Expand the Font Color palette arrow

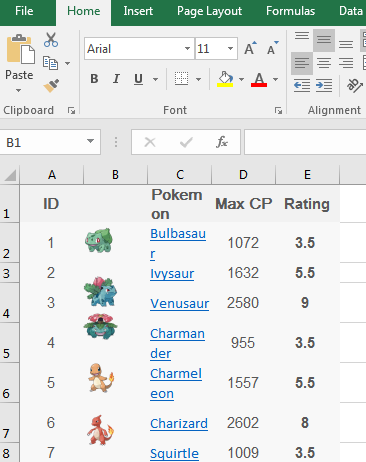[275, 79]
